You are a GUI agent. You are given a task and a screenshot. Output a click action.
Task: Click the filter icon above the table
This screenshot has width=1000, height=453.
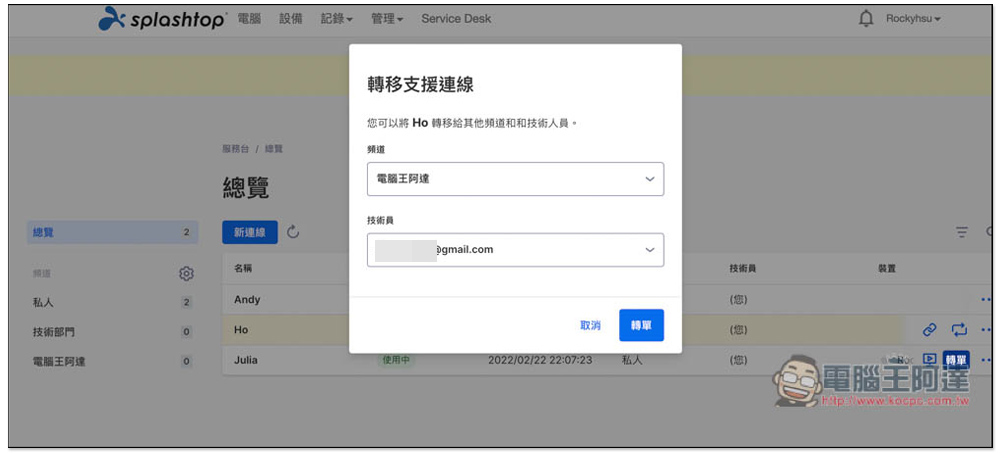click(x=961, y=232)
